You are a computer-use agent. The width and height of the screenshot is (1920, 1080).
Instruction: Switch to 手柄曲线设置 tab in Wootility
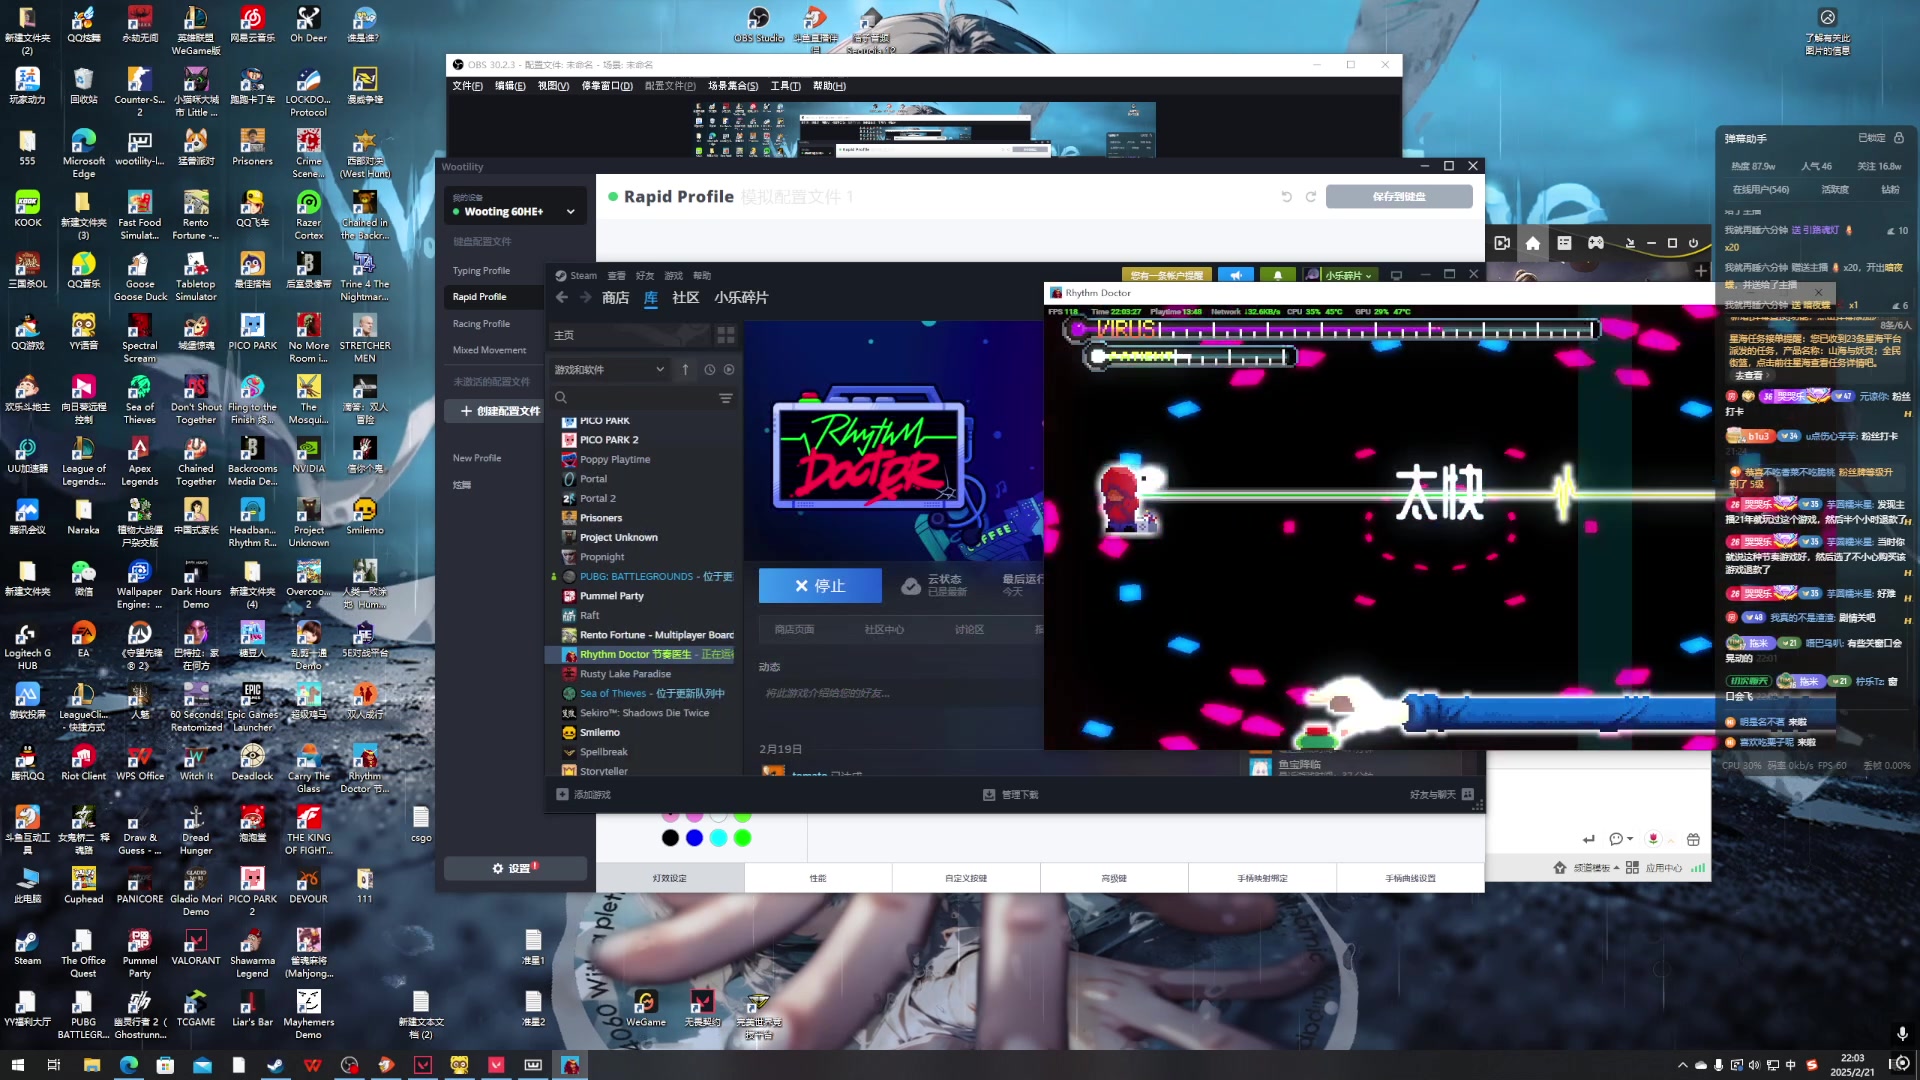coord(1410,878)
